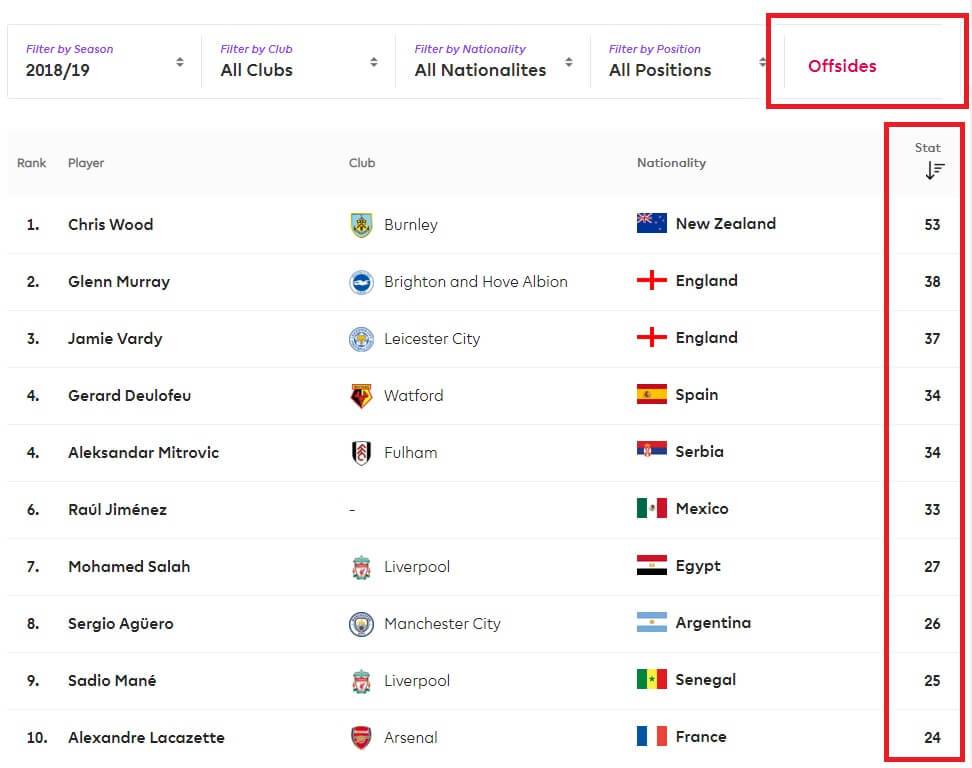Expand the Filter by Position dropdown
The width and height of the screenshot is (972, 768).
687,61
